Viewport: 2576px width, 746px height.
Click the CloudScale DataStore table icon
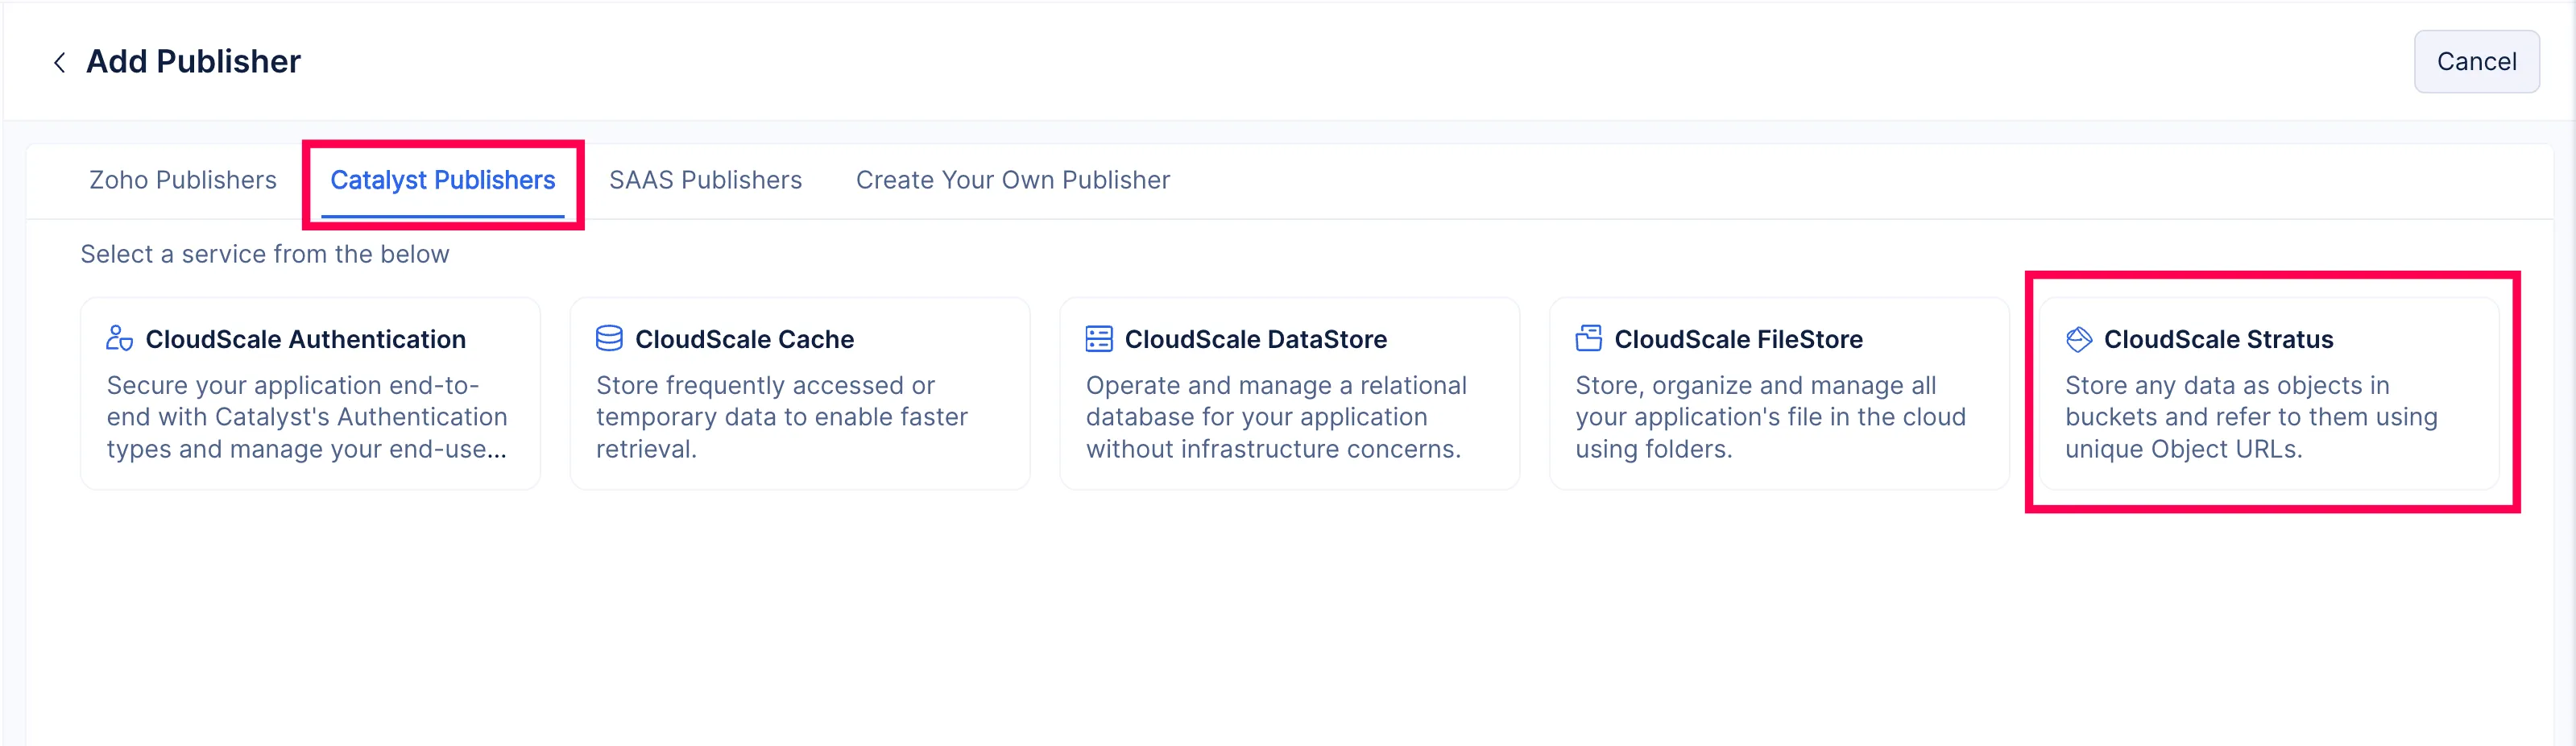pyautogui.click(x=1098, y=339)
